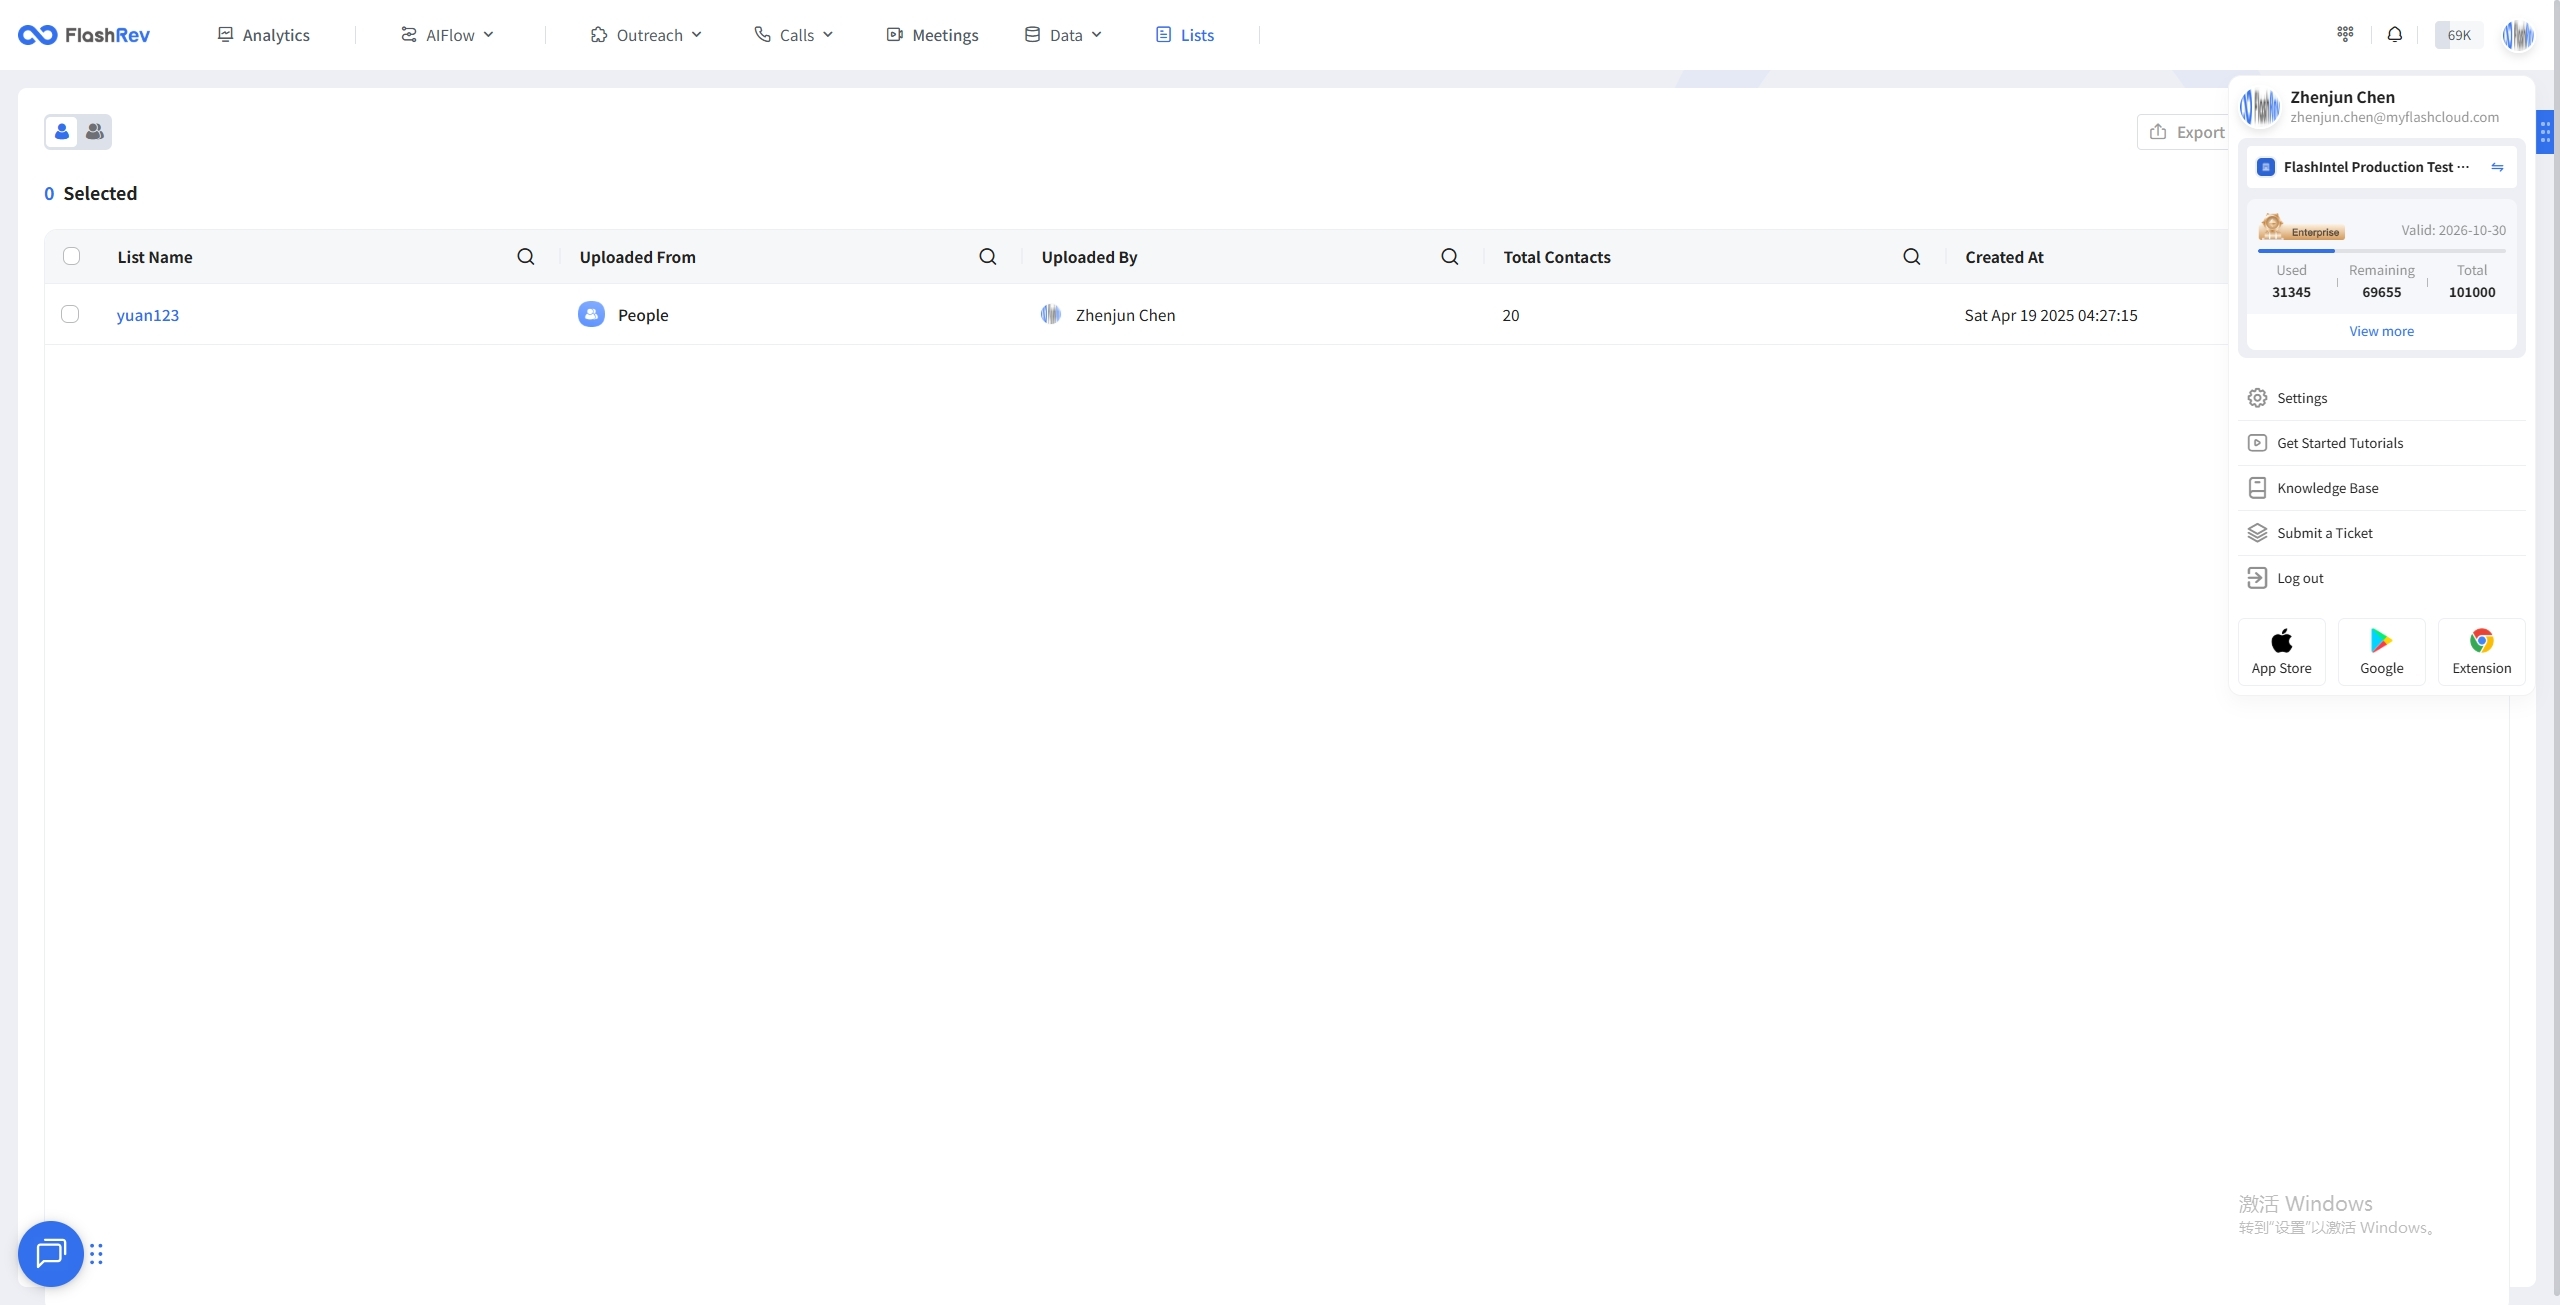Click the drag dots beside chat bubble
The image size is (2560, 1305).
(x=96, y=1254)
